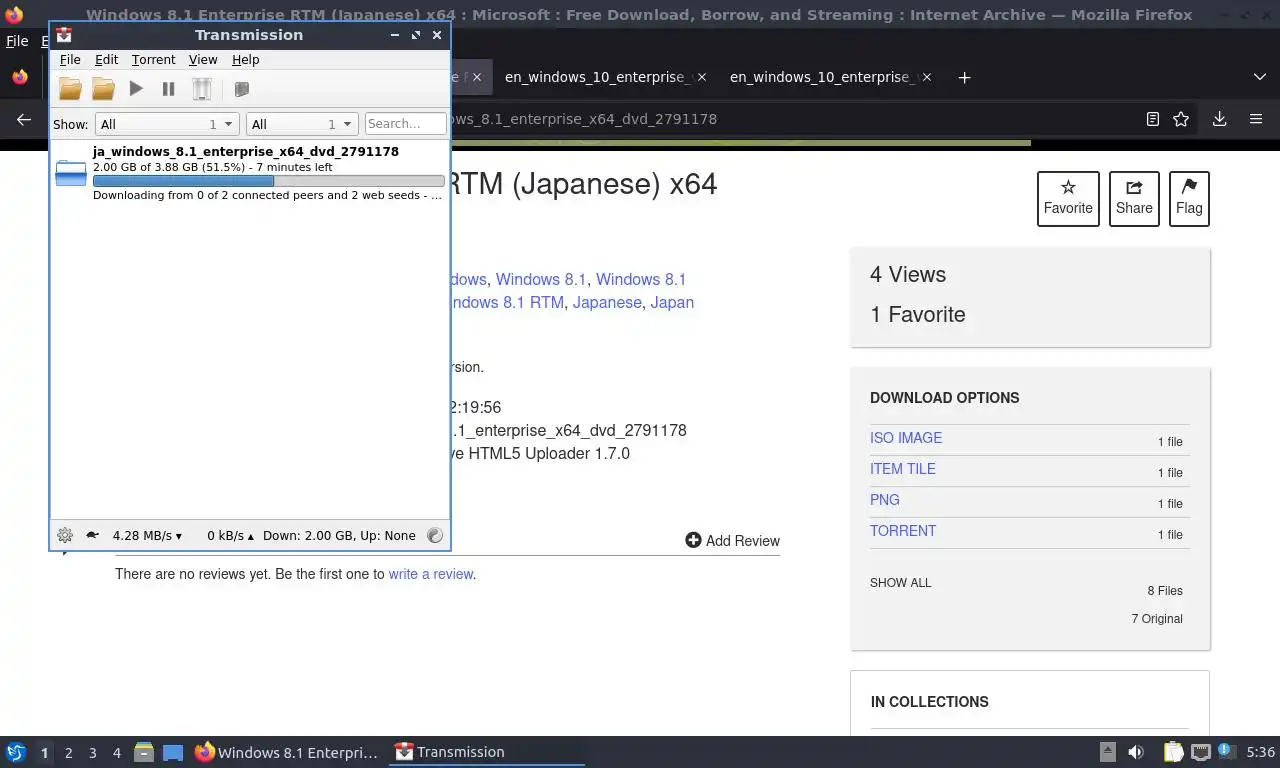Click the TORRENT download link
This screenshot has height=768, width=1280.
click(903, 531)
